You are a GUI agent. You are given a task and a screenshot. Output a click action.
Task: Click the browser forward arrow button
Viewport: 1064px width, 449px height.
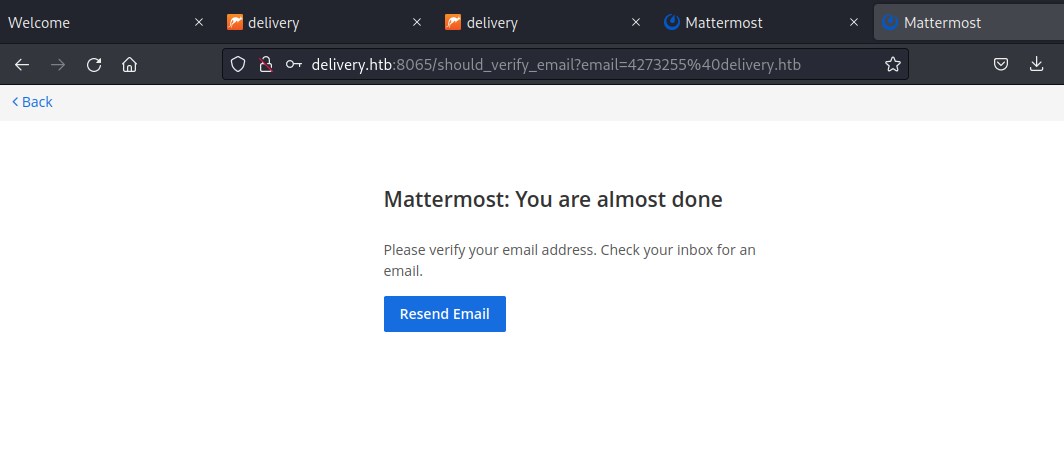pyautogui.click(x=58, y=65)
